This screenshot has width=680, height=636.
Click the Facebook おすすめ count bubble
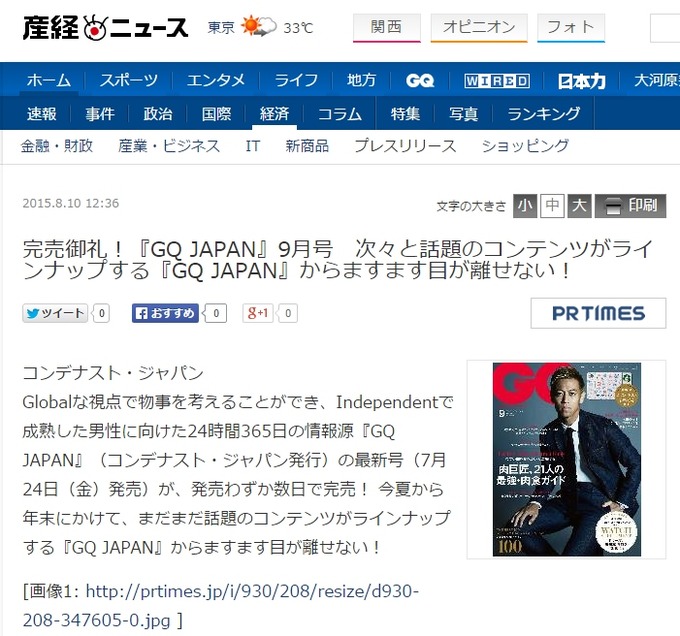216,313
